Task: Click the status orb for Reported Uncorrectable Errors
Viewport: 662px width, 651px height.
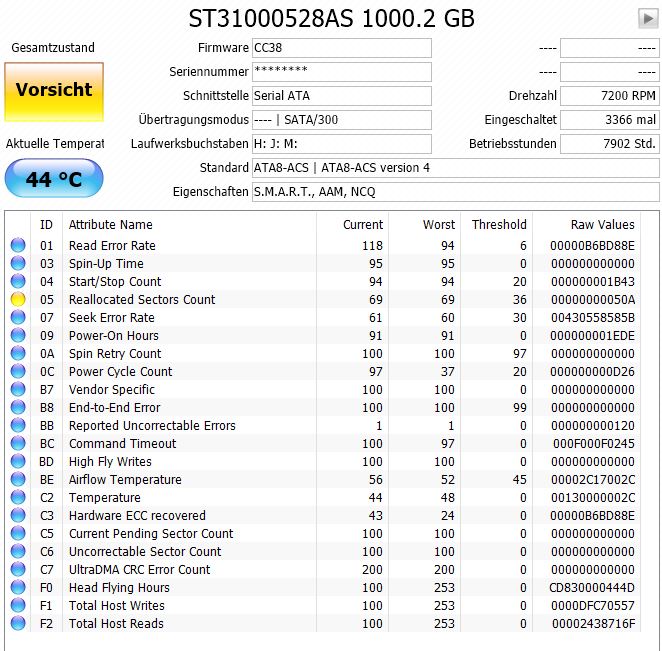Action: pyautogui.click(x=18, y=425)
